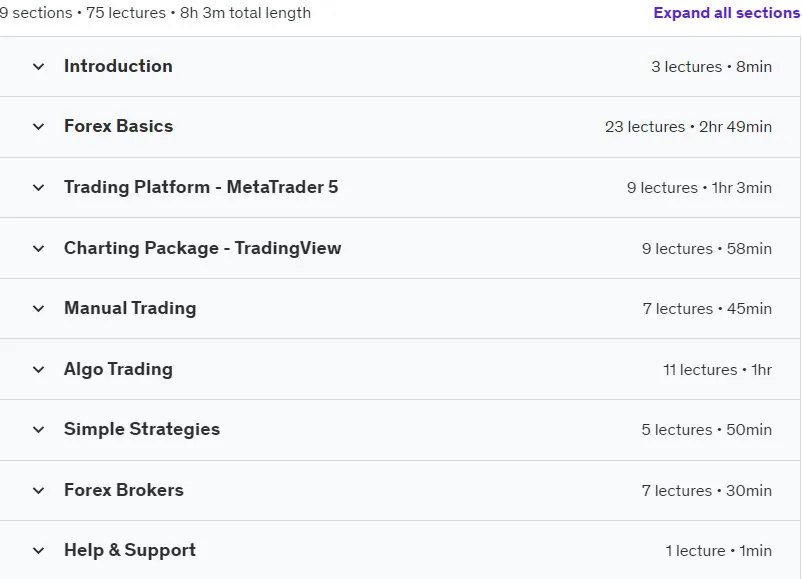This screenshot has height=579, width=802.
Task: Open the Forex Basics section title
Action: [x=119, y=126]
